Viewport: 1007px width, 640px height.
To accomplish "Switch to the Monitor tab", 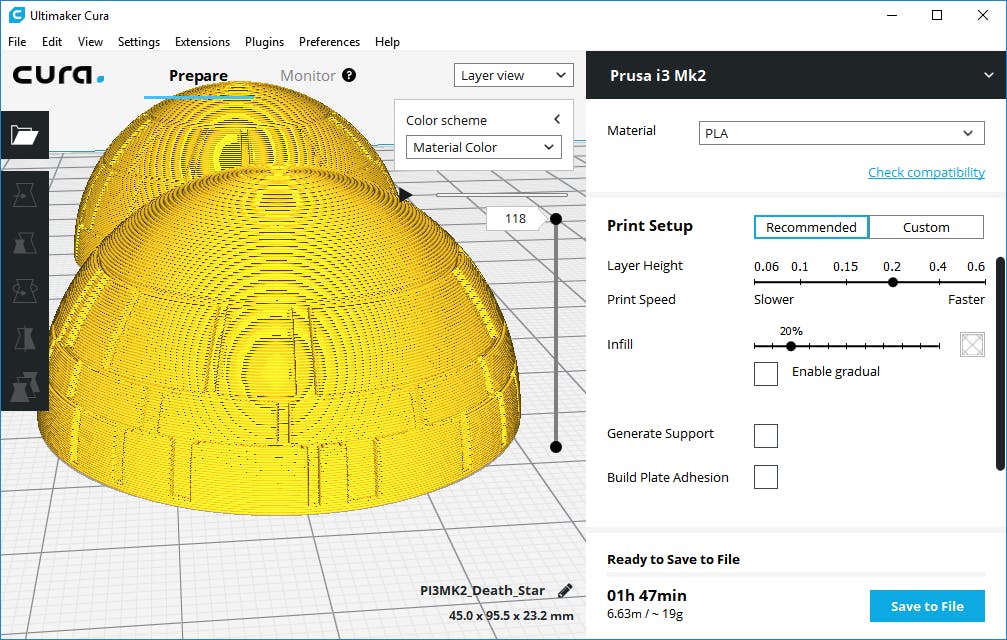I will coord(308,75).
